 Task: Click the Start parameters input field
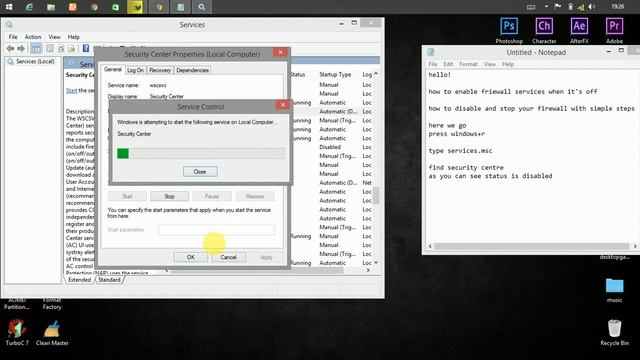click(x=217, y=229)
